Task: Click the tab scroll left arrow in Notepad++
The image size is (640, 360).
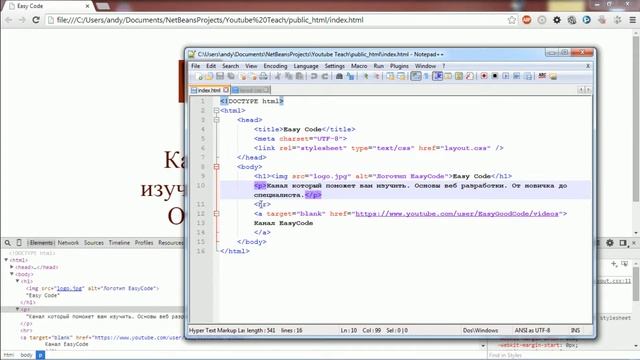Action: click(x=581, y=90)
